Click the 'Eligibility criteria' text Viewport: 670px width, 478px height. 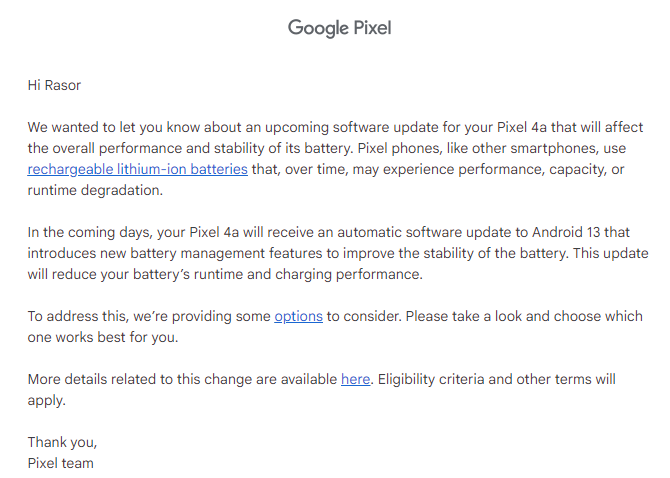pyautogui.click(x=430, y=379)
